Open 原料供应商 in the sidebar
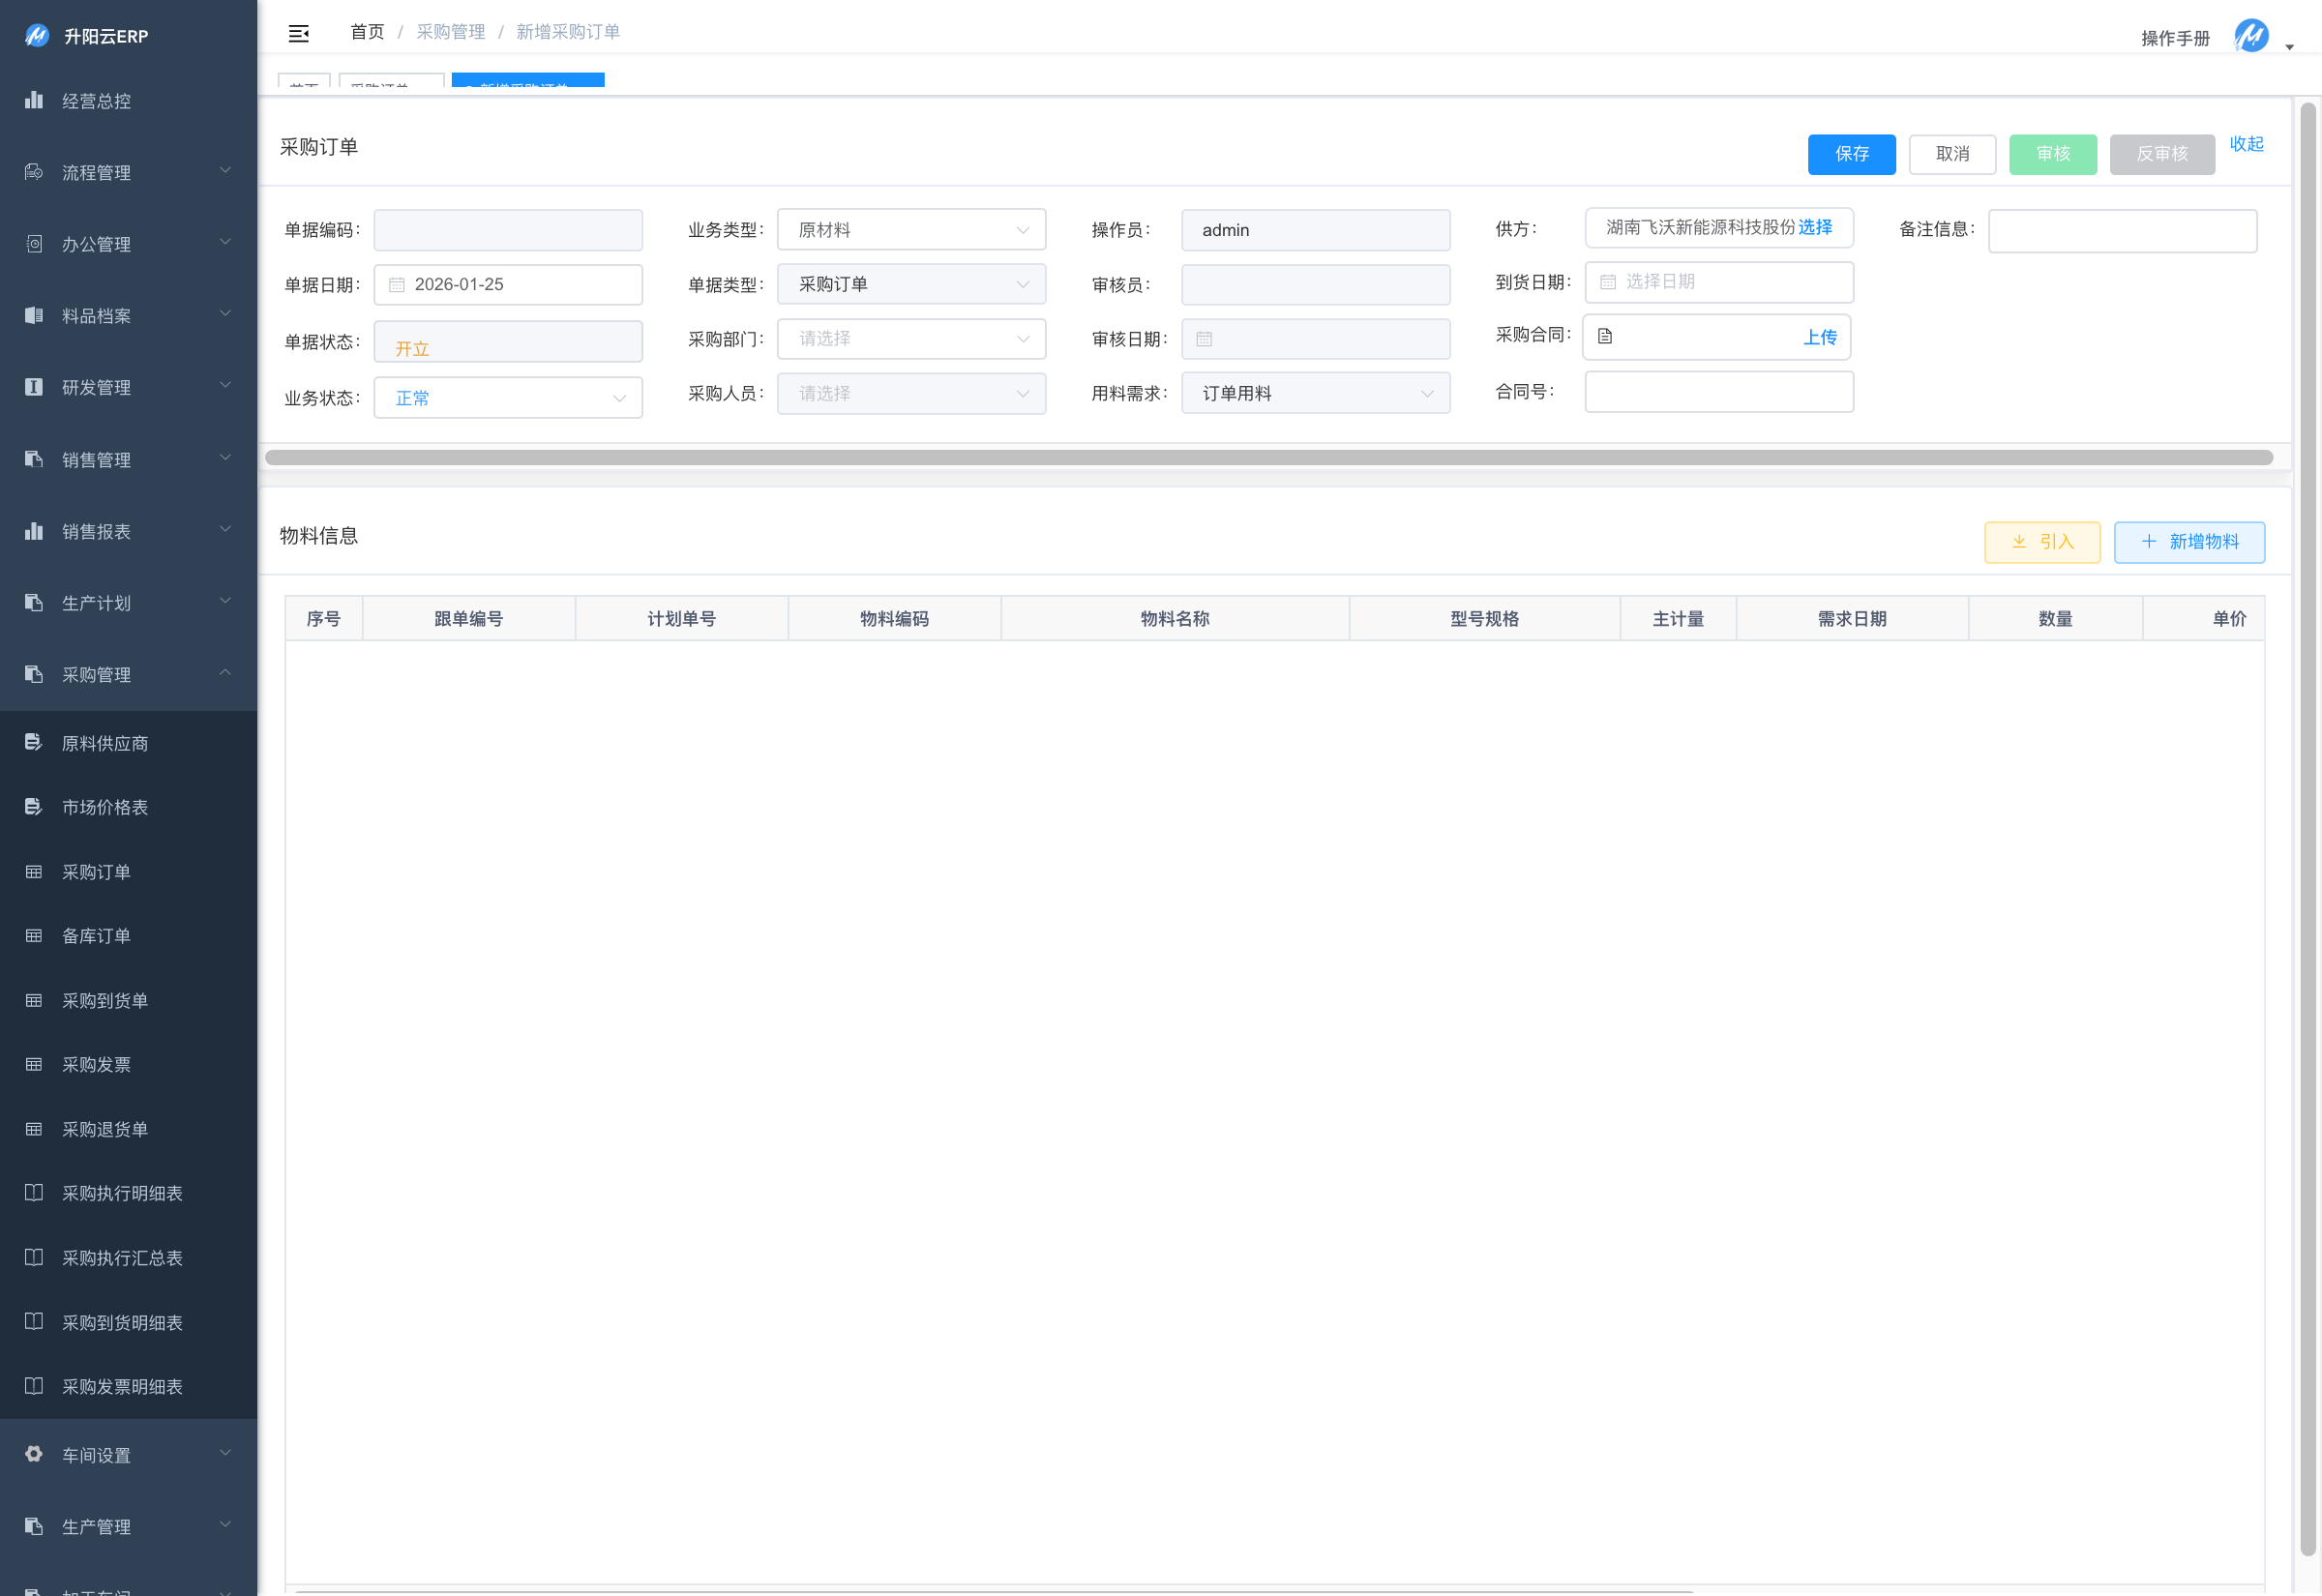 [105, 743]
